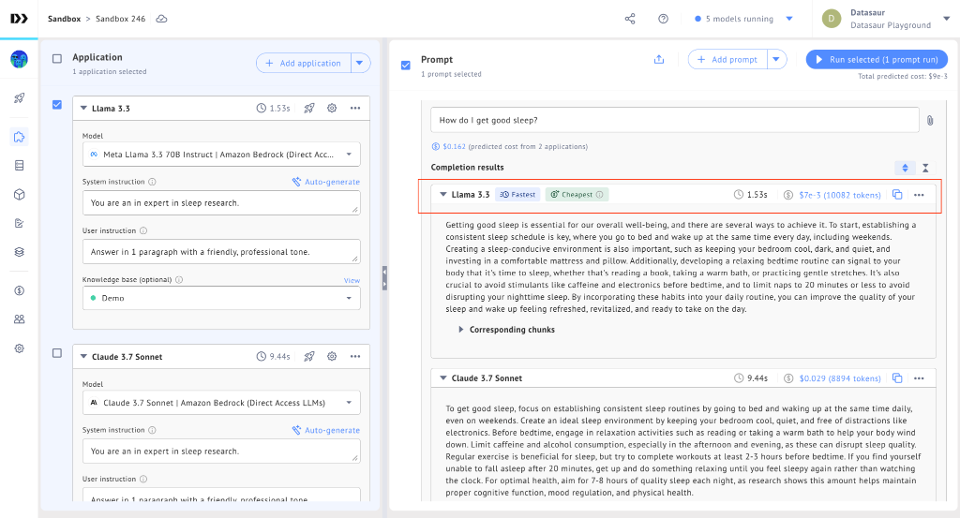Viewport: 960px width, 518px height.
Task: Collapse the Llama 3.3 application card
Action: 84,108
